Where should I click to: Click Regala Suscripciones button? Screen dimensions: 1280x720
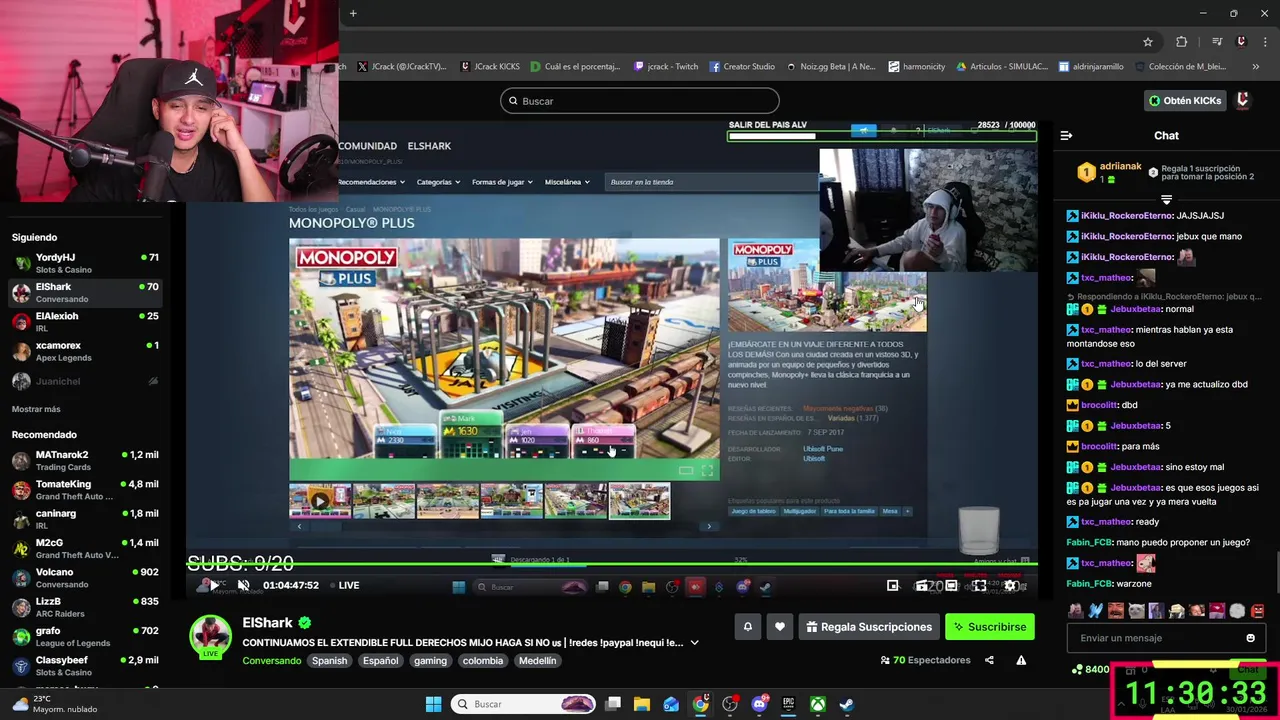(x=868, y=627)
